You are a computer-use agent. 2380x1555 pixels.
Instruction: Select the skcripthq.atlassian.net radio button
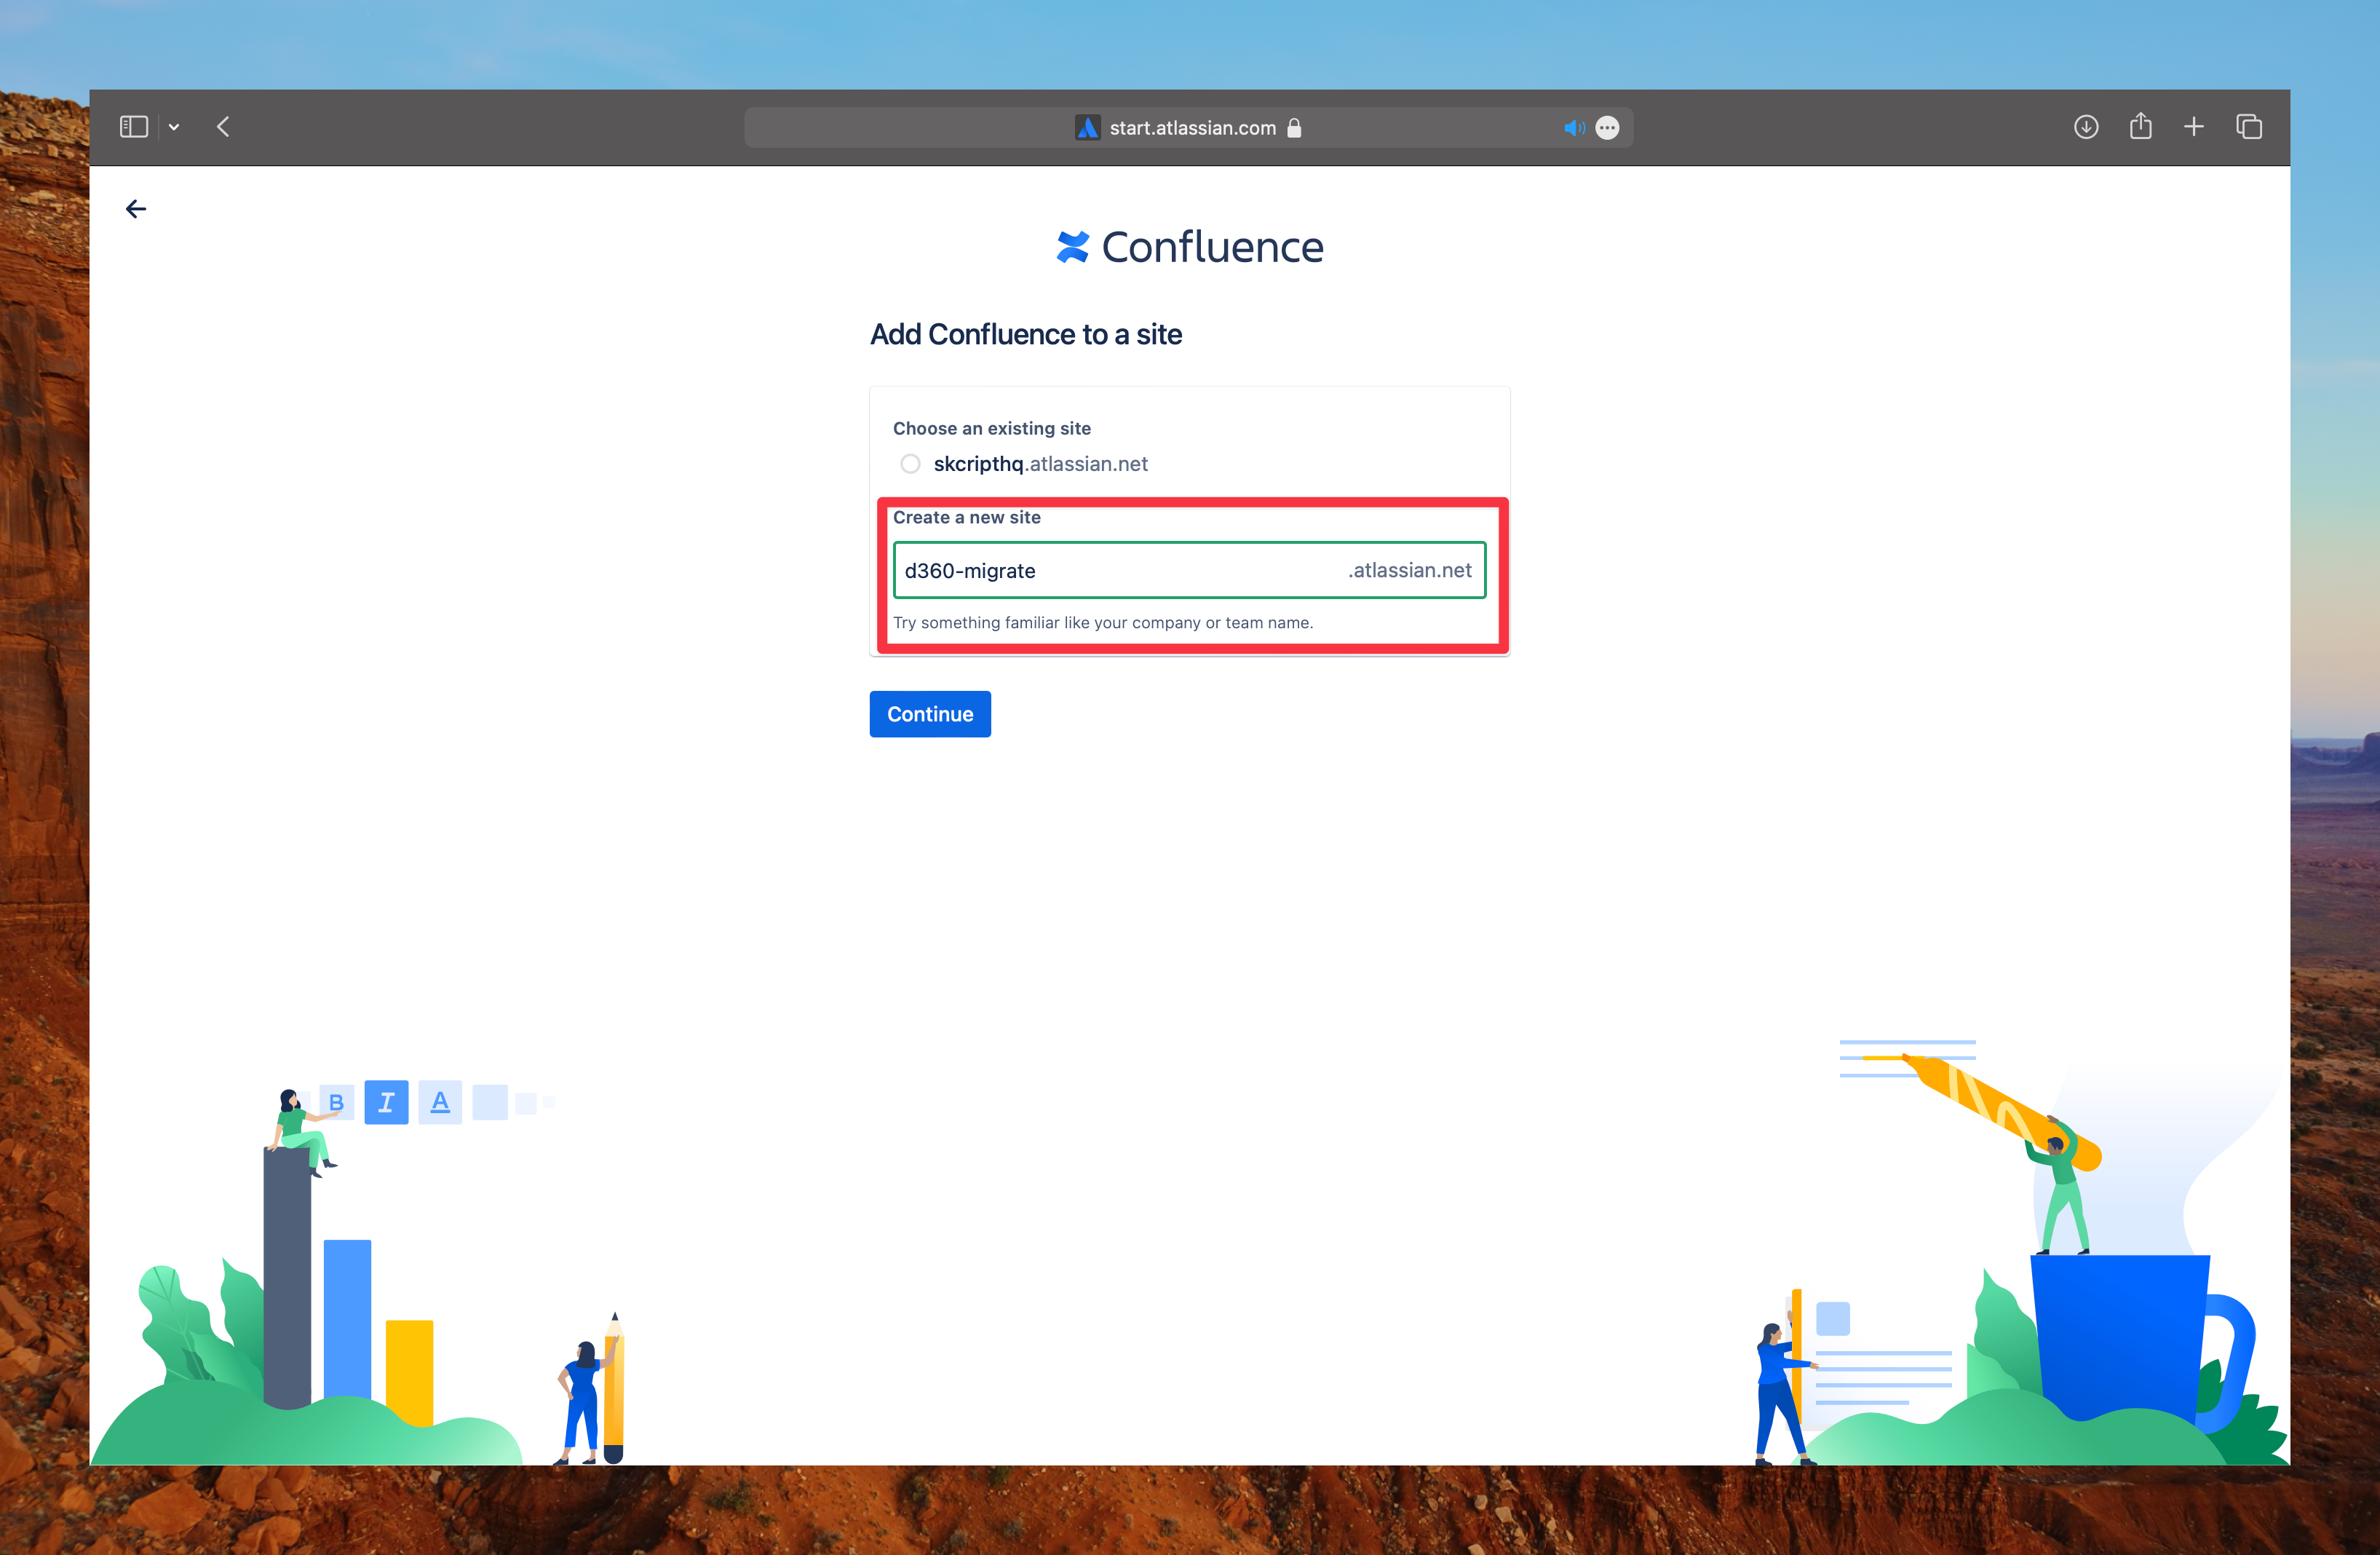pos(910,464)
